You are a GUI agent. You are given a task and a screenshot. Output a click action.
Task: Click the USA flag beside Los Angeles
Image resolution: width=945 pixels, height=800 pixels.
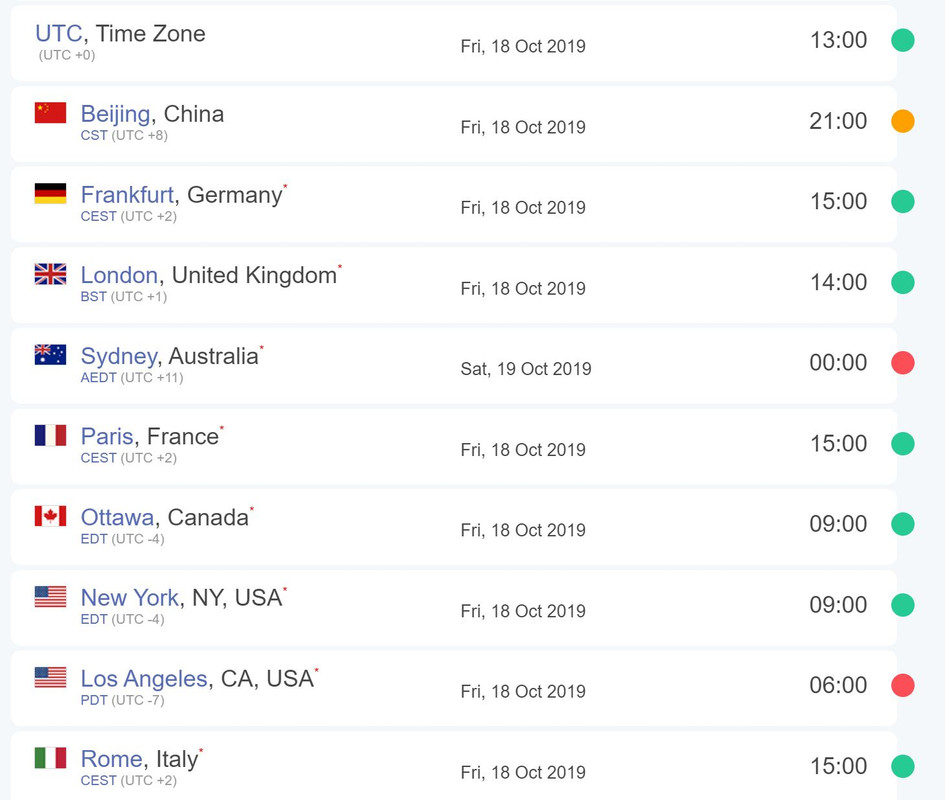pyautogui.click(x=51, y=678)
